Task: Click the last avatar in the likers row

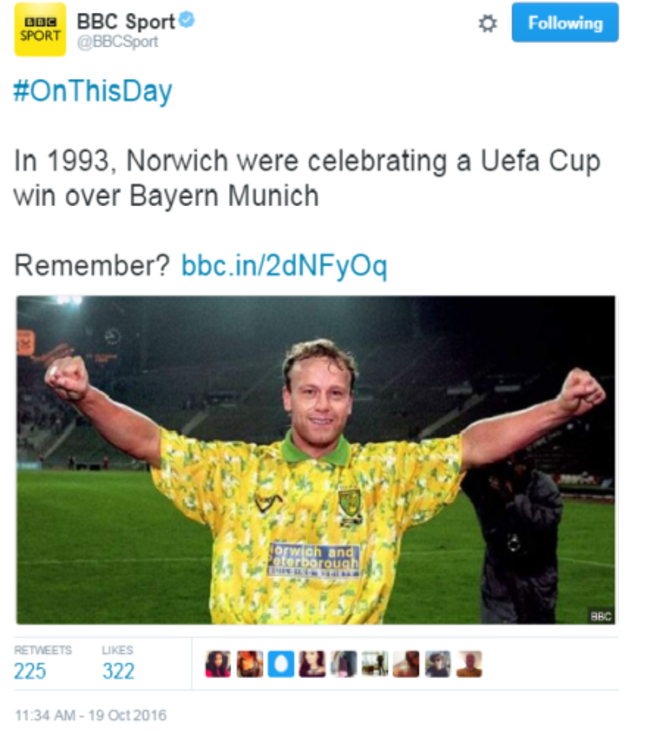Action: coord(469,664)
